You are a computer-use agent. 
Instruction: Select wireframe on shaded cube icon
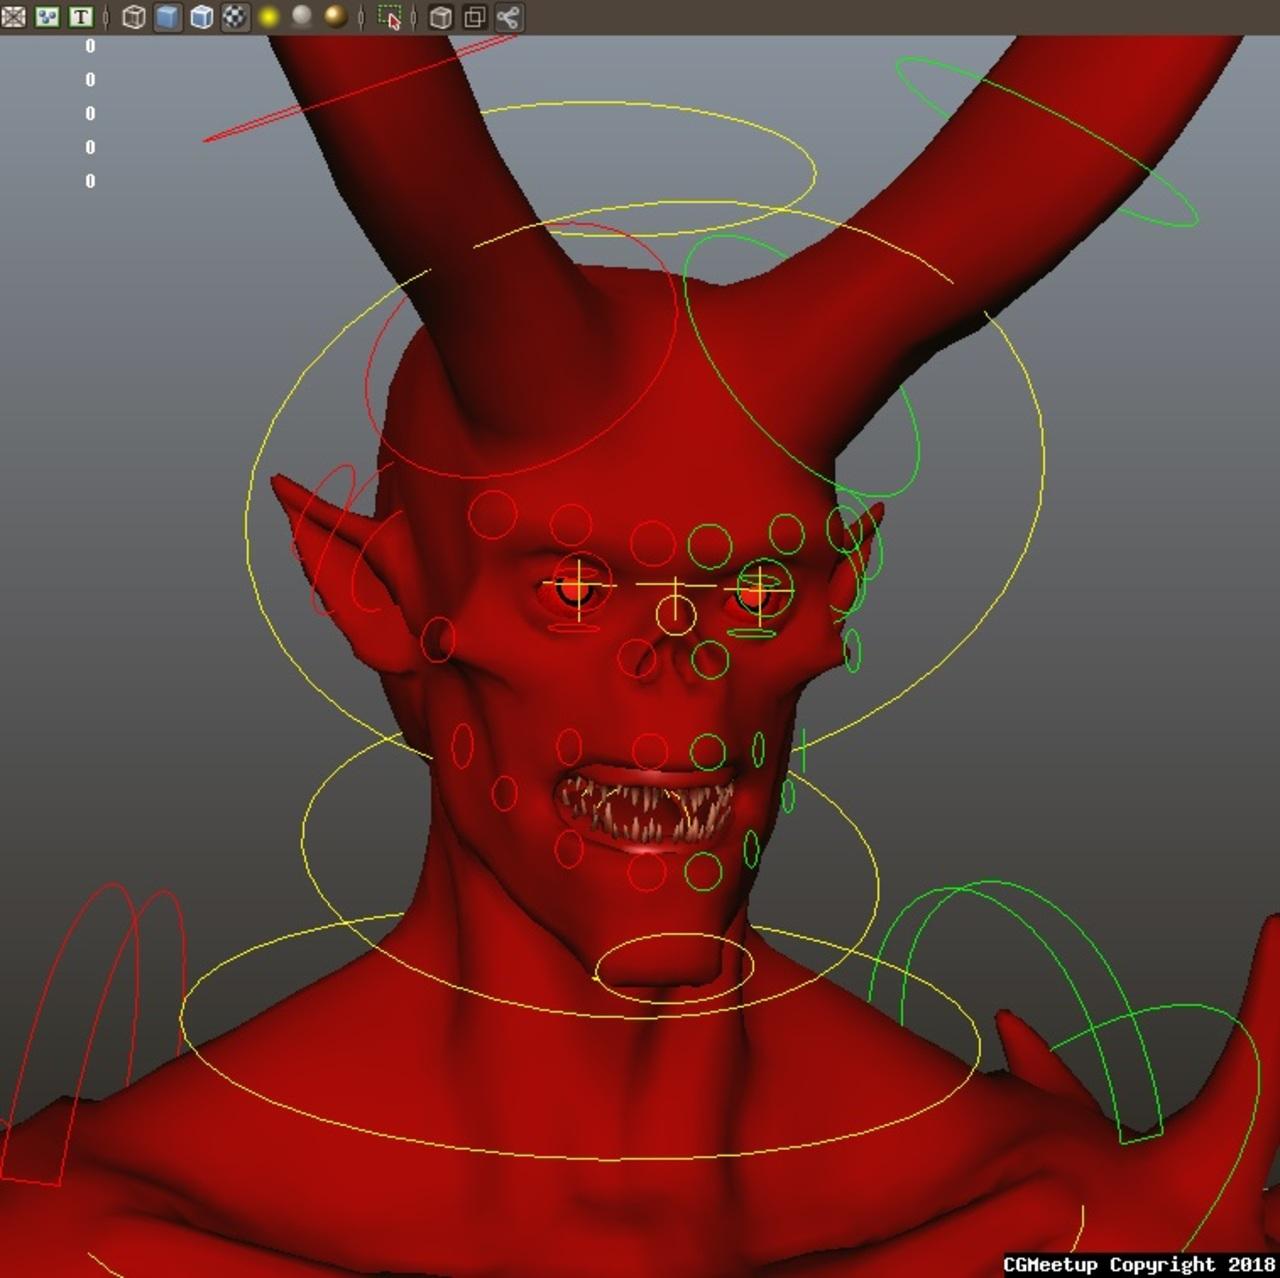pos(201,17)
